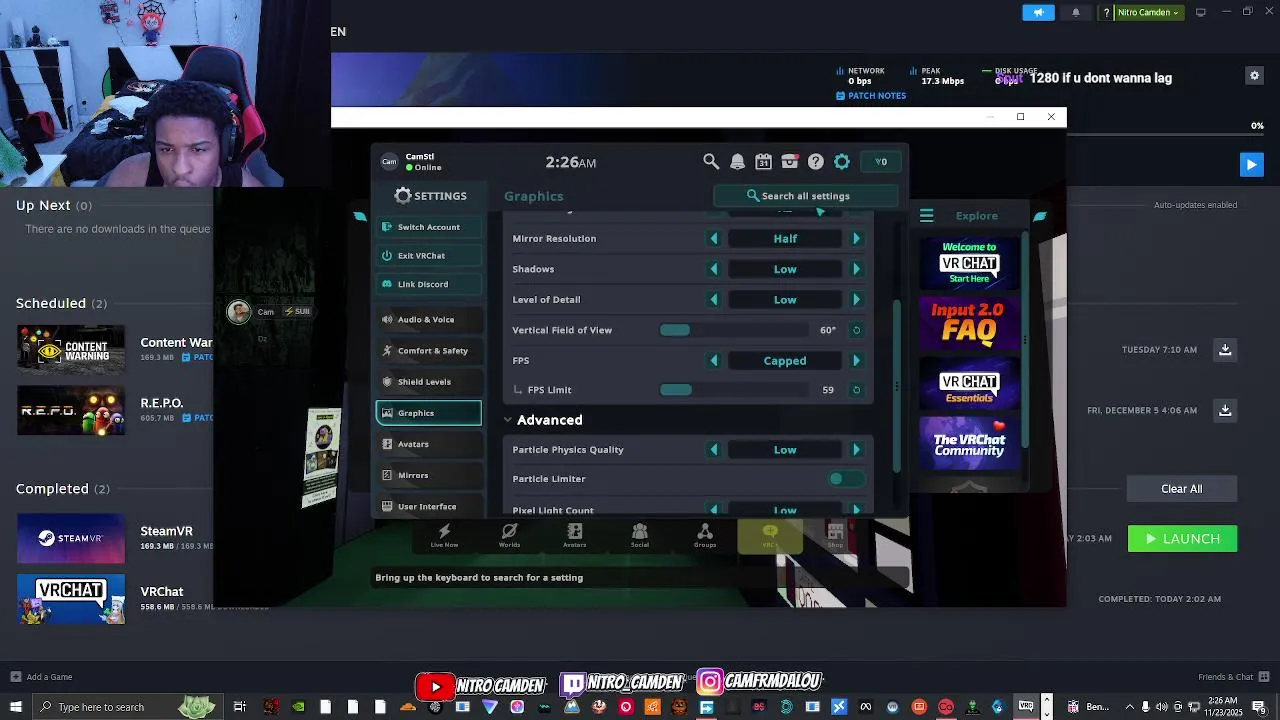Viewport: 1280px width, 720px height.
Task: Open the Groups icon in VRChat dock
Action: pyautogui.click(x=705, y=535)
